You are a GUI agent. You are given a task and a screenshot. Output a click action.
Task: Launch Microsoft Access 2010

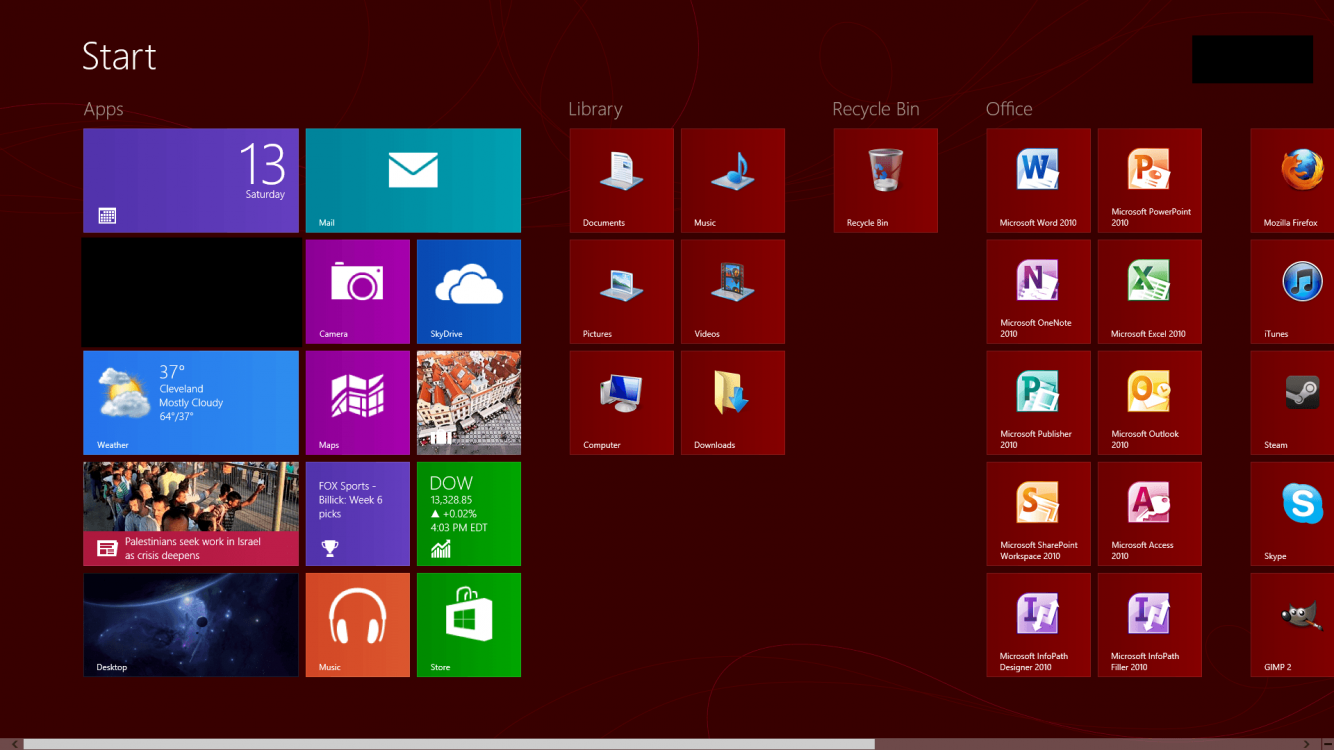point(1150,514)
